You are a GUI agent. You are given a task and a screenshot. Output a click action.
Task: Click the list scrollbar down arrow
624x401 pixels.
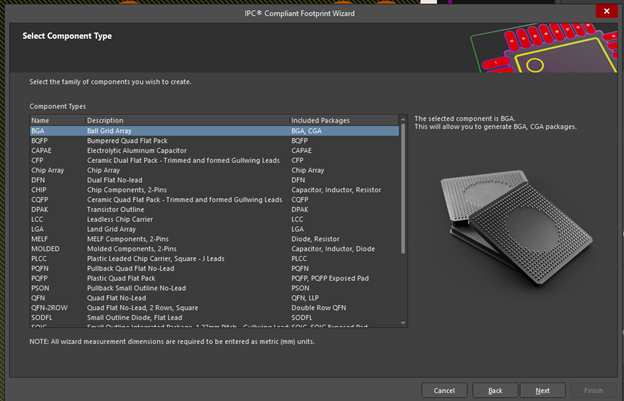[x=403, y=323]
